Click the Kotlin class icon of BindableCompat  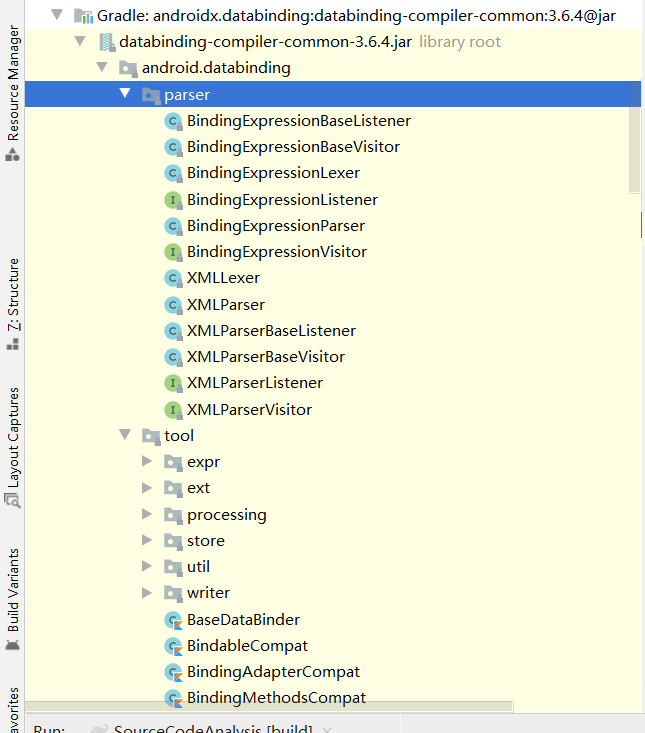(x=173, y=647)
